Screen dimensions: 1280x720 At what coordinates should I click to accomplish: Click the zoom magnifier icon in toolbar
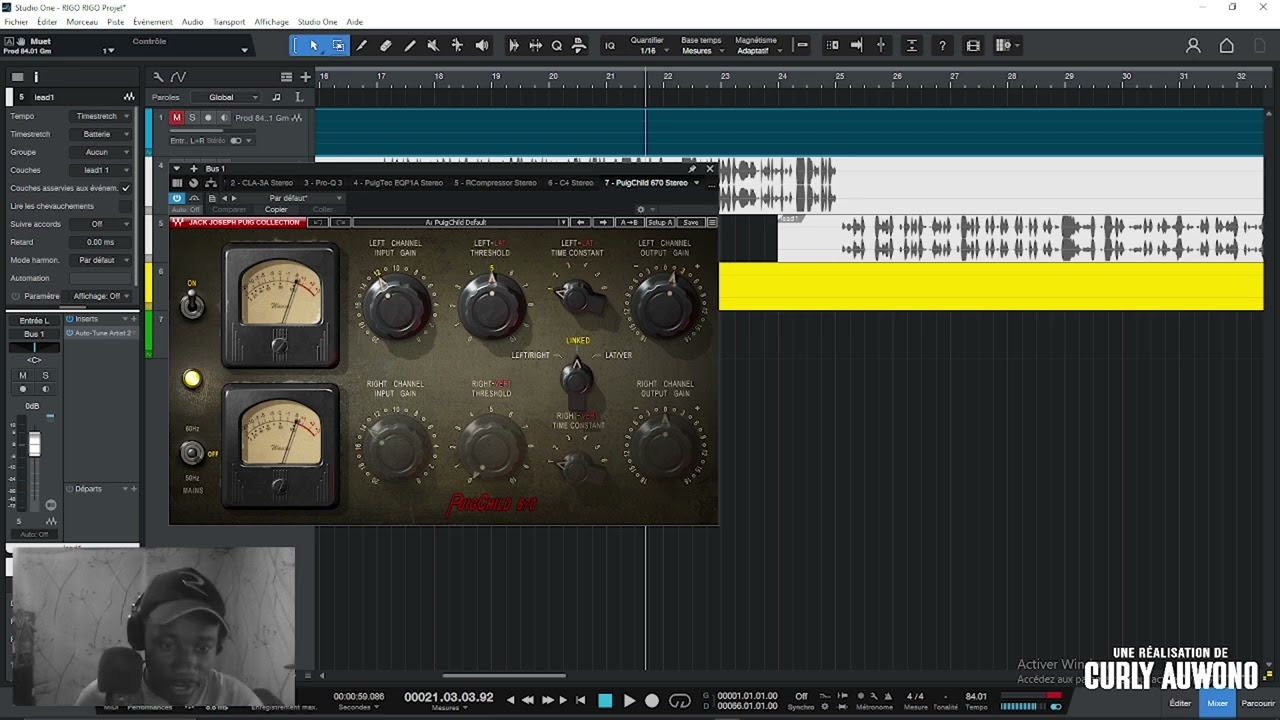coord(557,45)
